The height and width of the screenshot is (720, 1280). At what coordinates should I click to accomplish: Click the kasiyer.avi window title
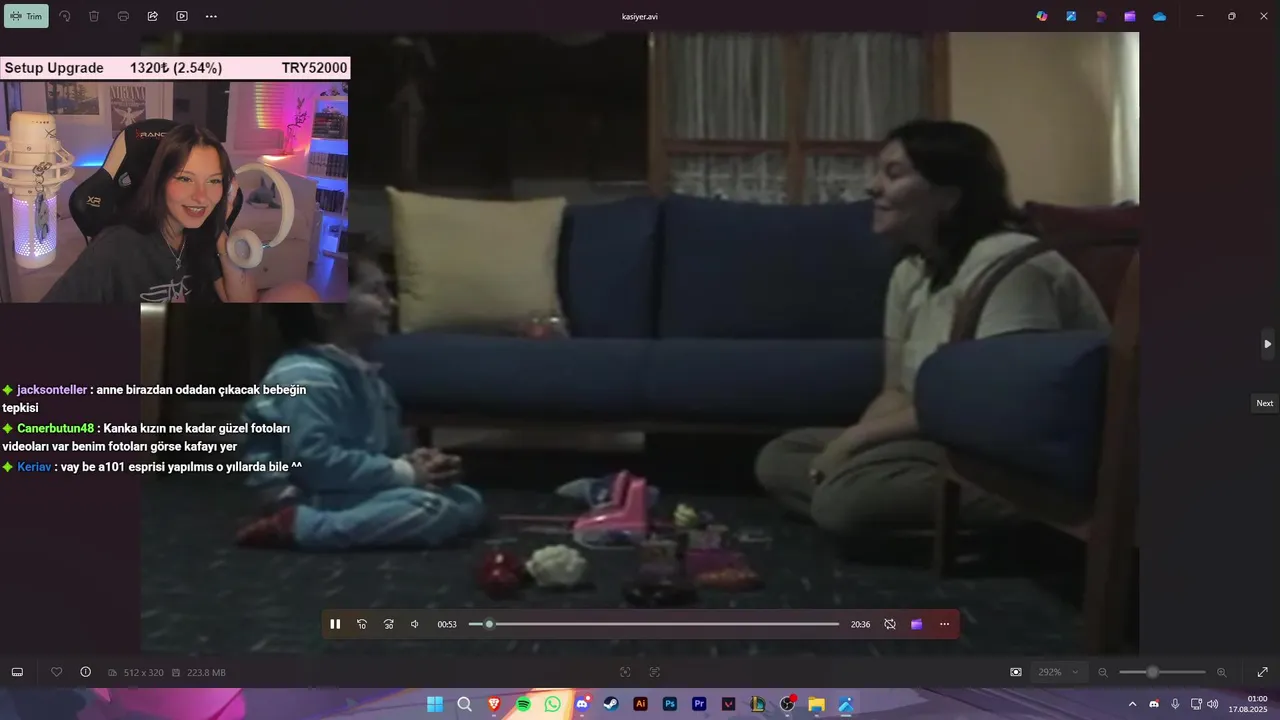click(640, 16)
